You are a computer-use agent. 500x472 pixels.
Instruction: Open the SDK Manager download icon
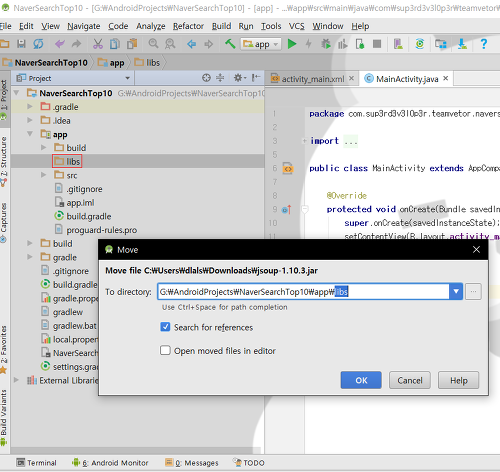462,44
